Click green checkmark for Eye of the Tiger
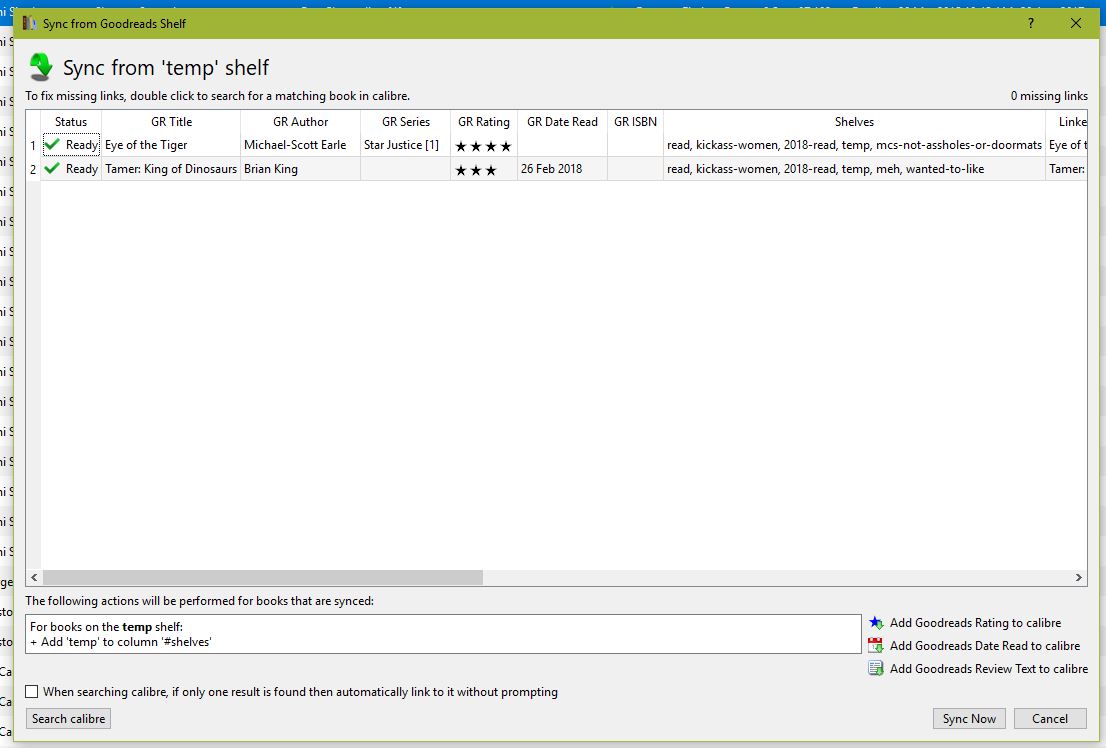This screenshot has height=748, width=1106. point(52,145)
